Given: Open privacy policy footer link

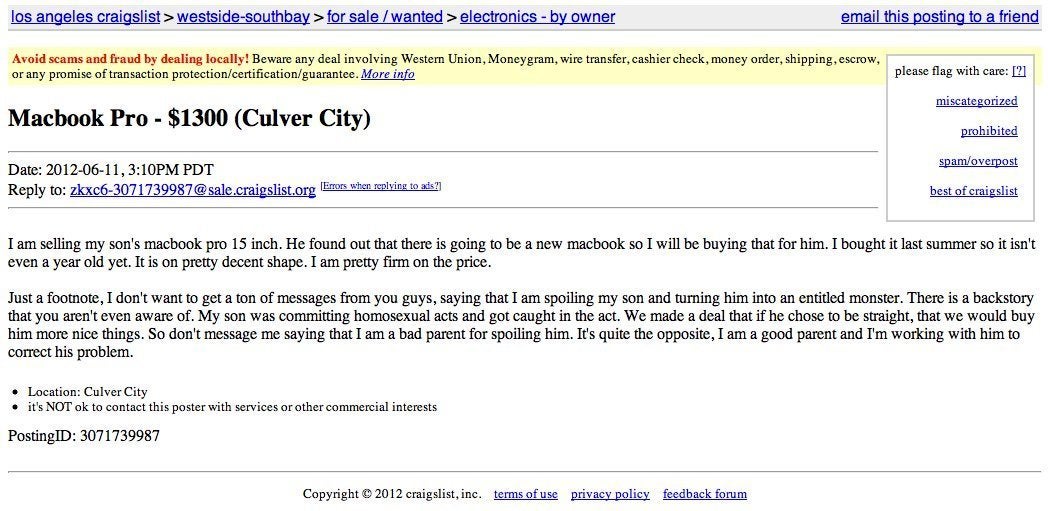Looking at the screenshot, I should [x=610, y=494].
